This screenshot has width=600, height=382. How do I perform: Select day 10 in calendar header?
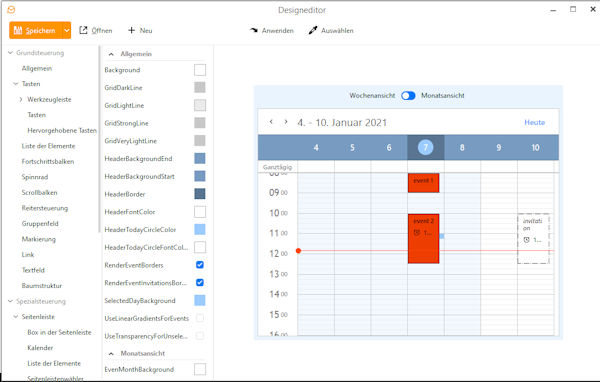[535, 147]
